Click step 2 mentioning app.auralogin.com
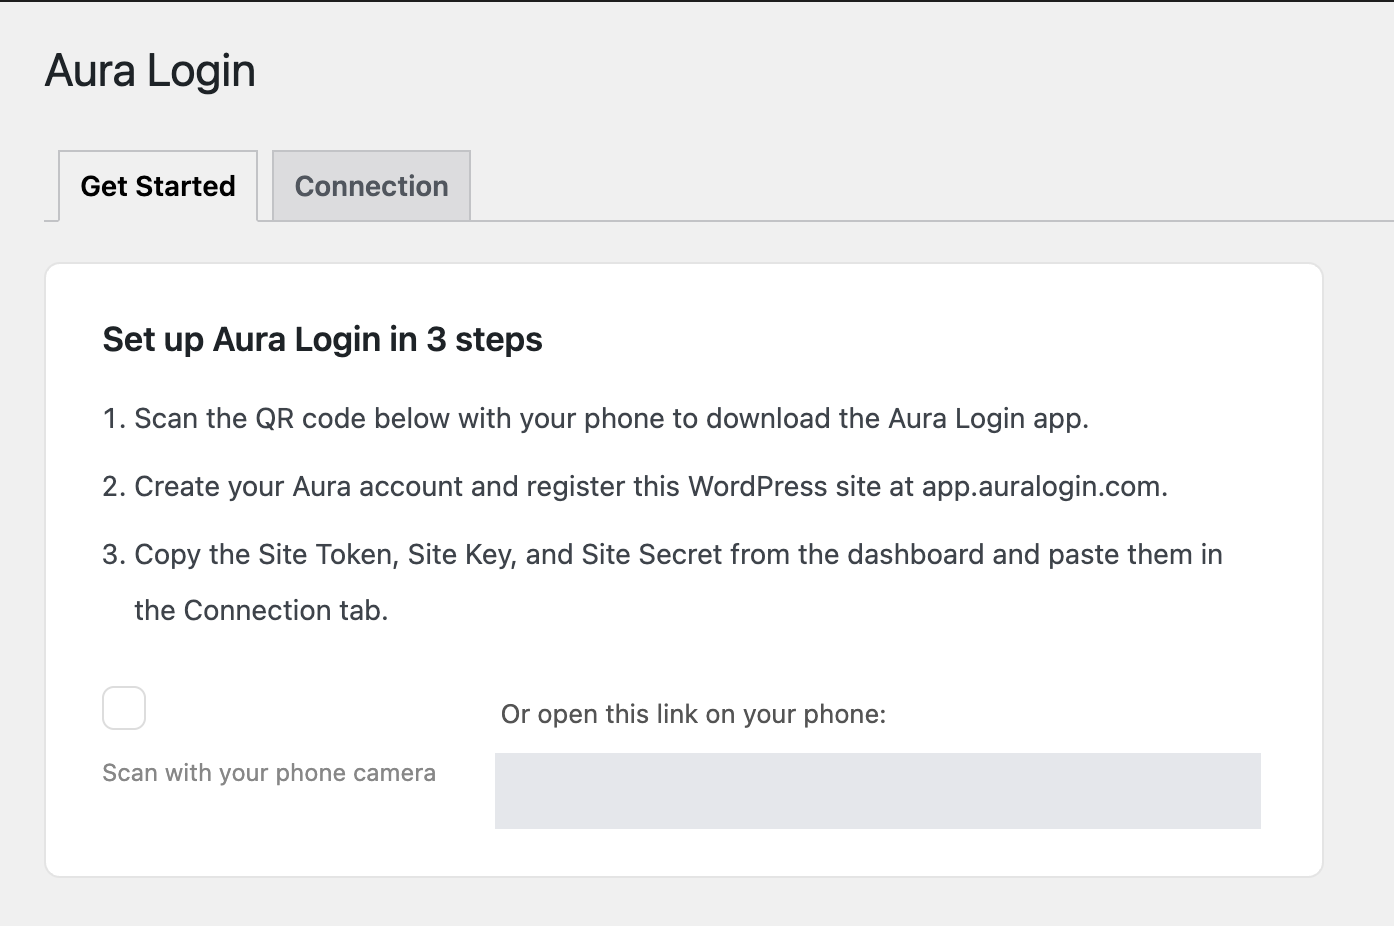Screen dimensions: 1394x926 tap(635, 486)
